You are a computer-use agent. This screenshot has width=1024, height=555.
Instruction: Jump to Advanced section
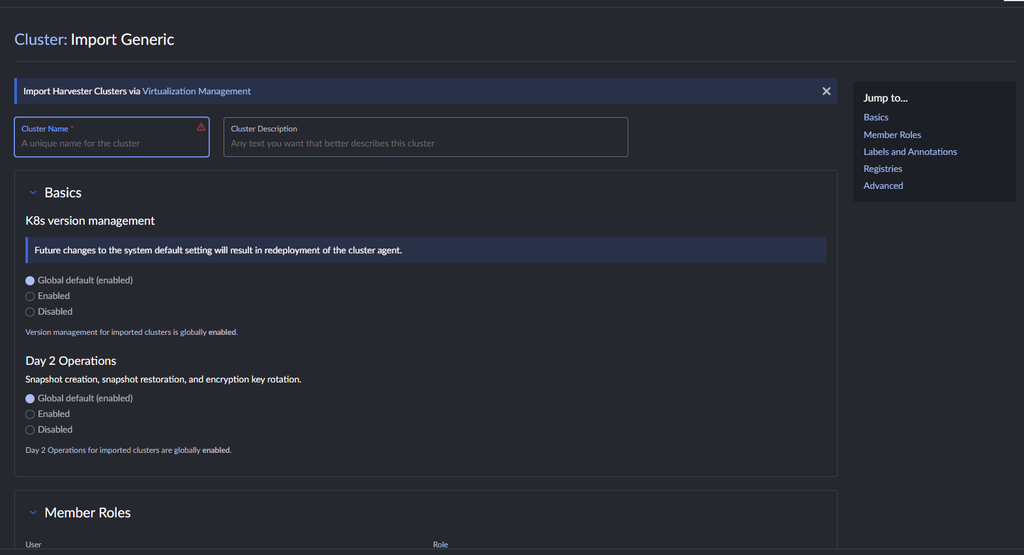(883, 185)
